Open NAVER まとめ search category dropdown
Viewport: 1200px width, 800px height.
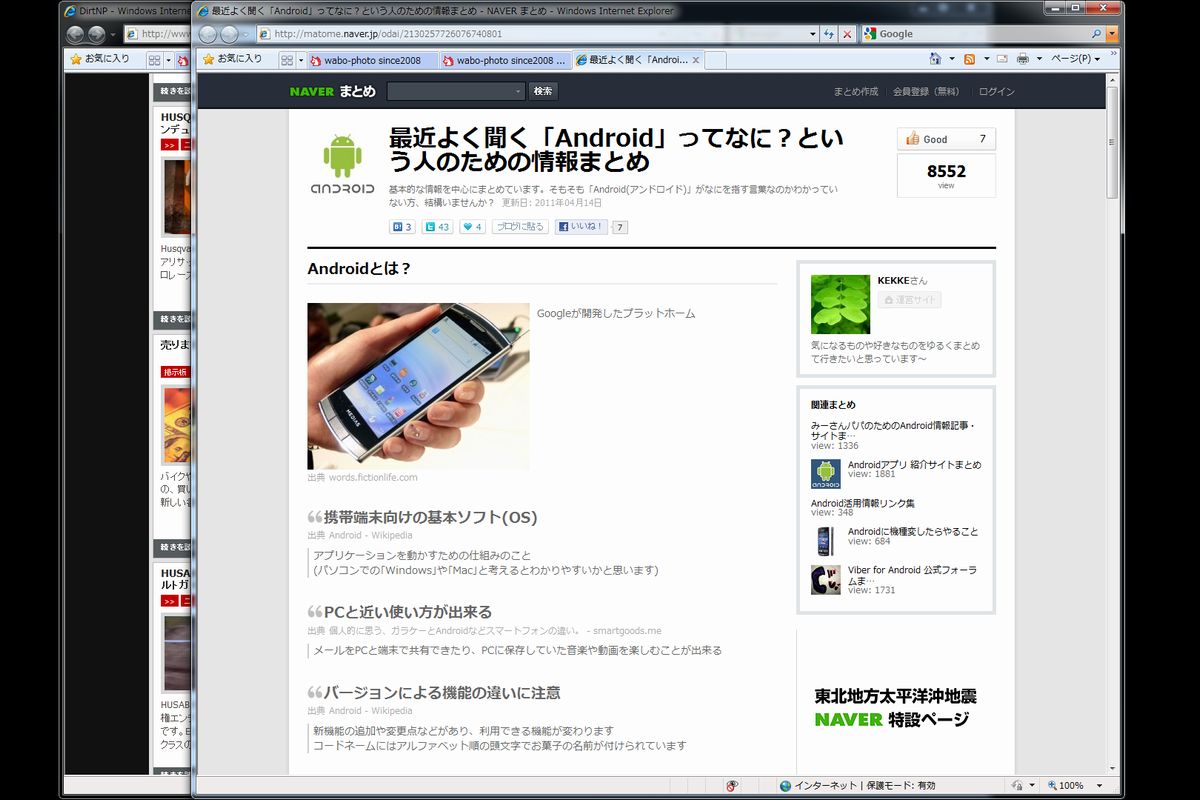click(x=517, y=91)
